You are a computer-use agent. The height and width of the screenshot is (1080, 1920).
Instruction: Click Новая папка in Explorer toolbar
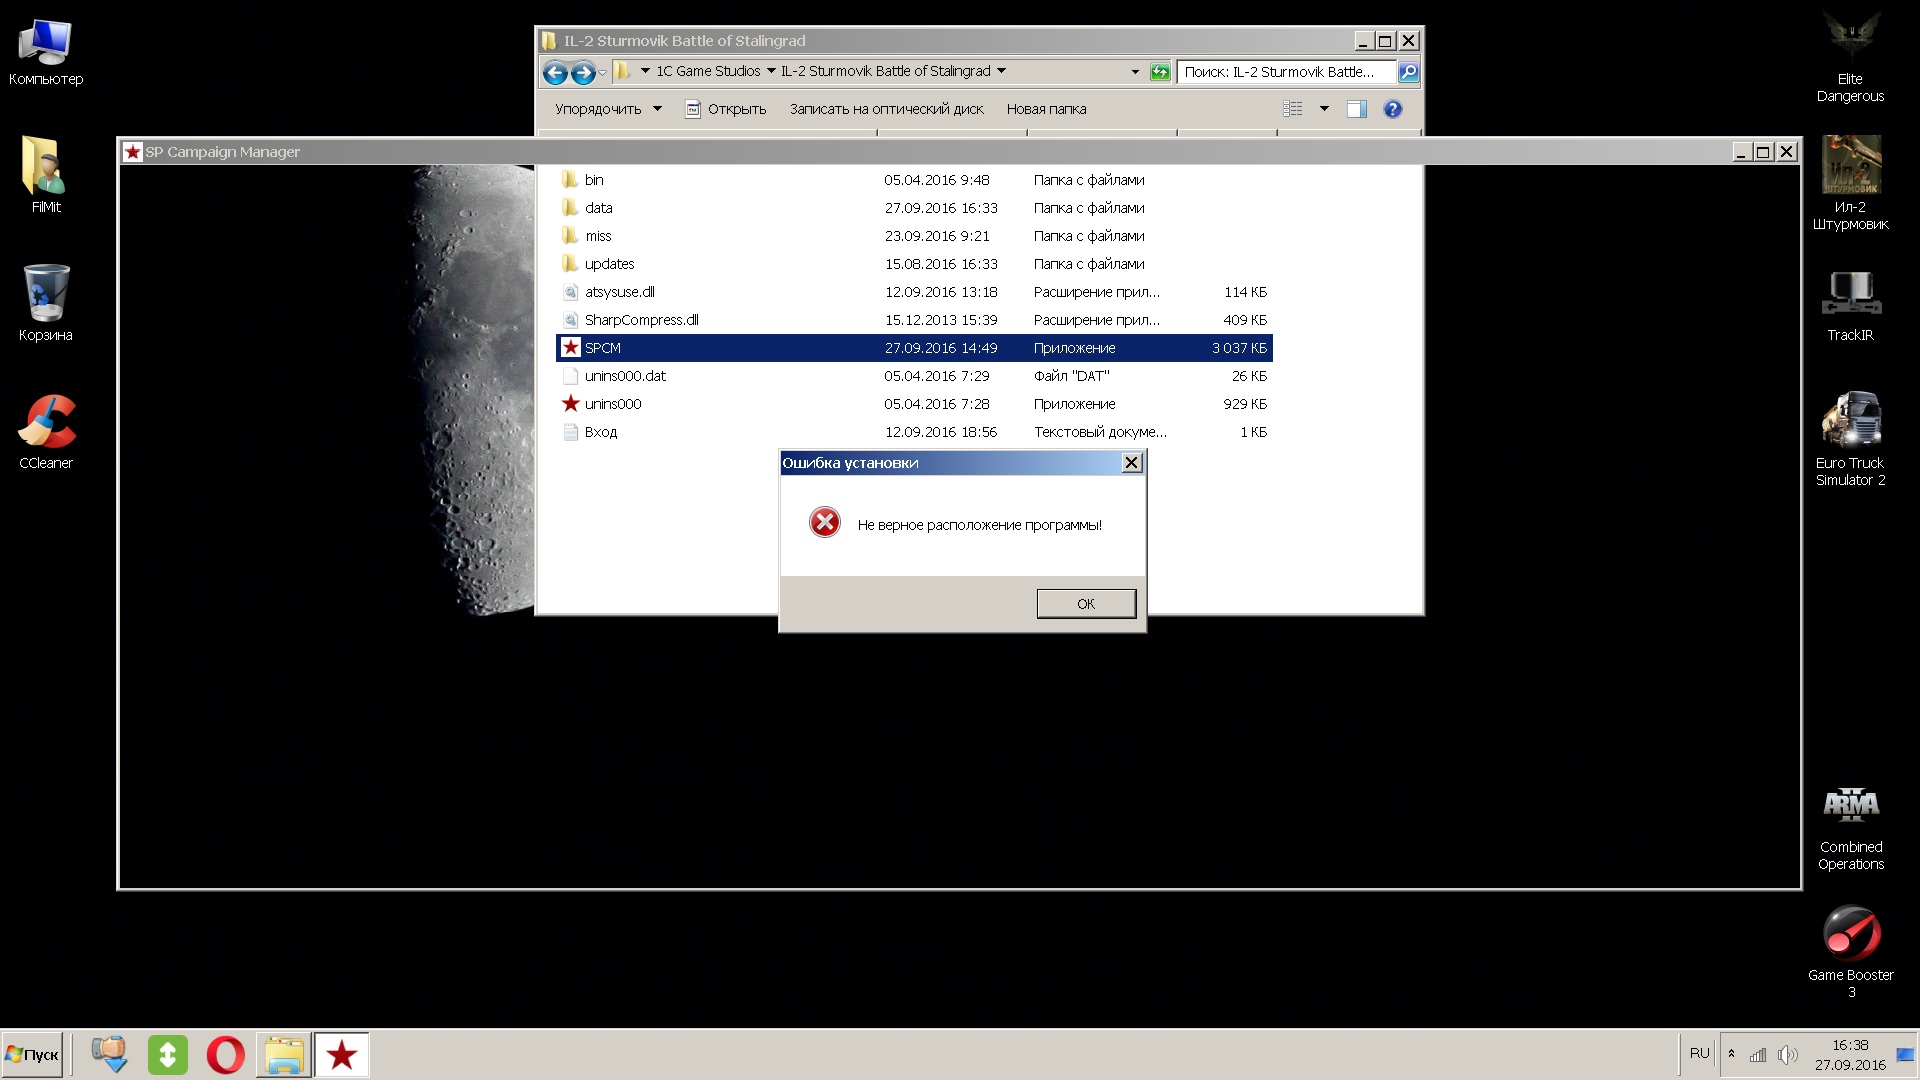(1046, 109)
